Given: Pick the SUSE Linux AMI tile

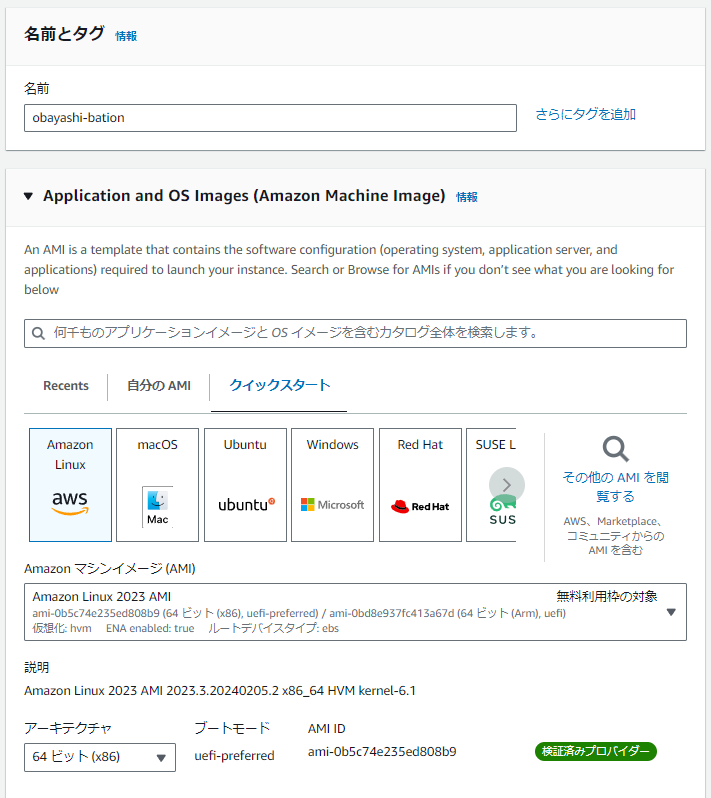Looking at the screenshot, I should click(x=492, y=484).
